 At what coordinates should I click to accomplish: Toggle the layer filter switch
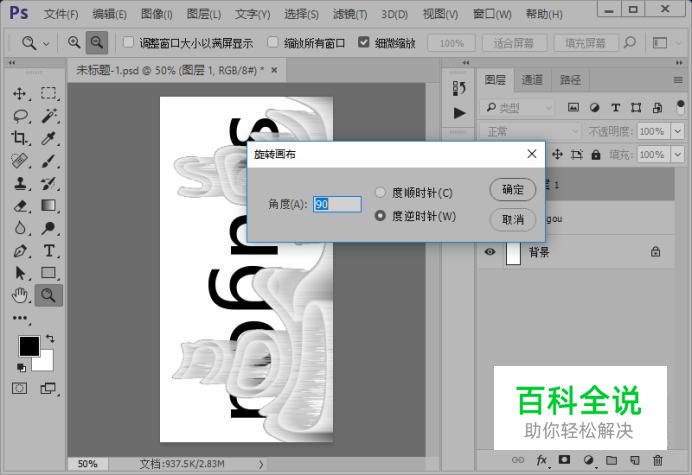680,107
